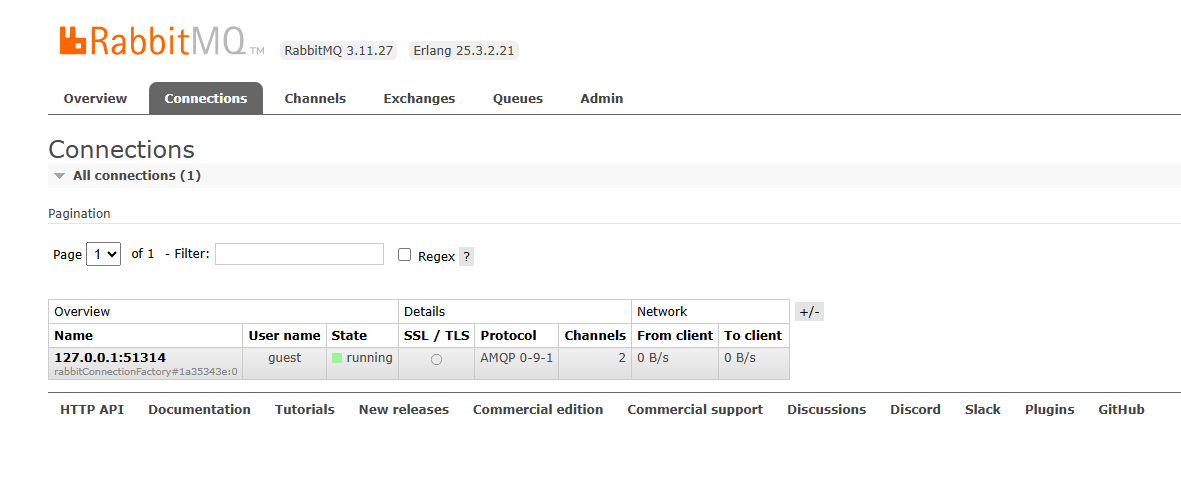
Task: Open the Regex help question mark
Action: click(x=466, y=256)
